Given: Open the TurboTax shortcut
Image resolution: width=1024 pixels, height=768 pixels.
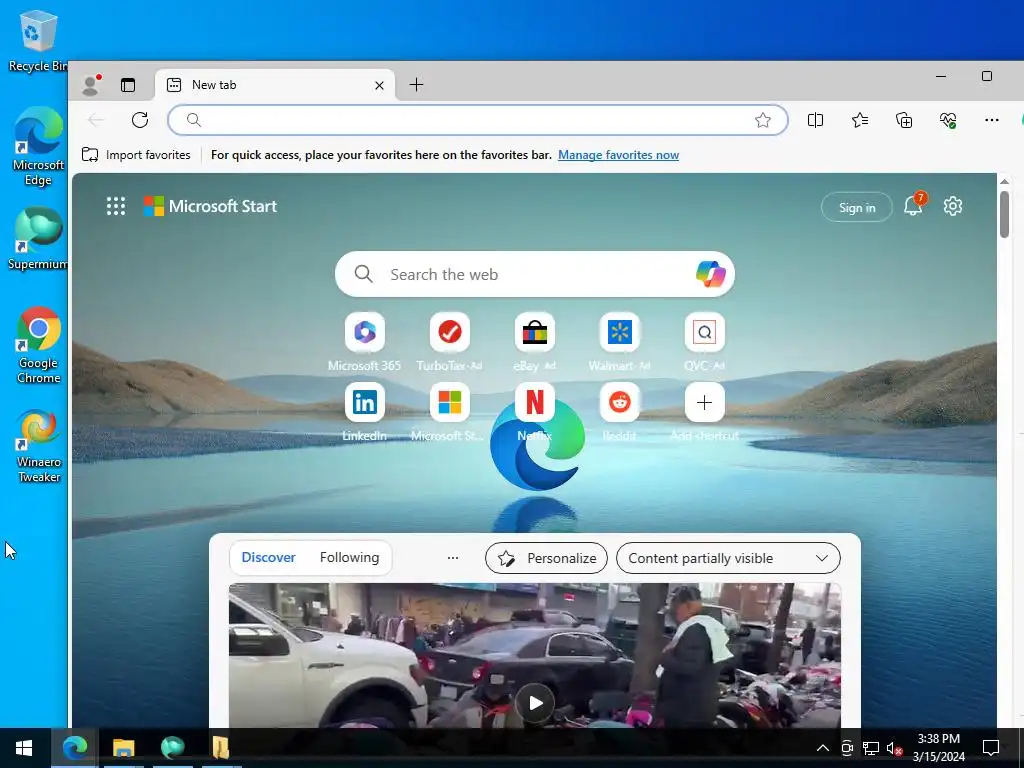Looking at the screenshot, I should (449, 342).
